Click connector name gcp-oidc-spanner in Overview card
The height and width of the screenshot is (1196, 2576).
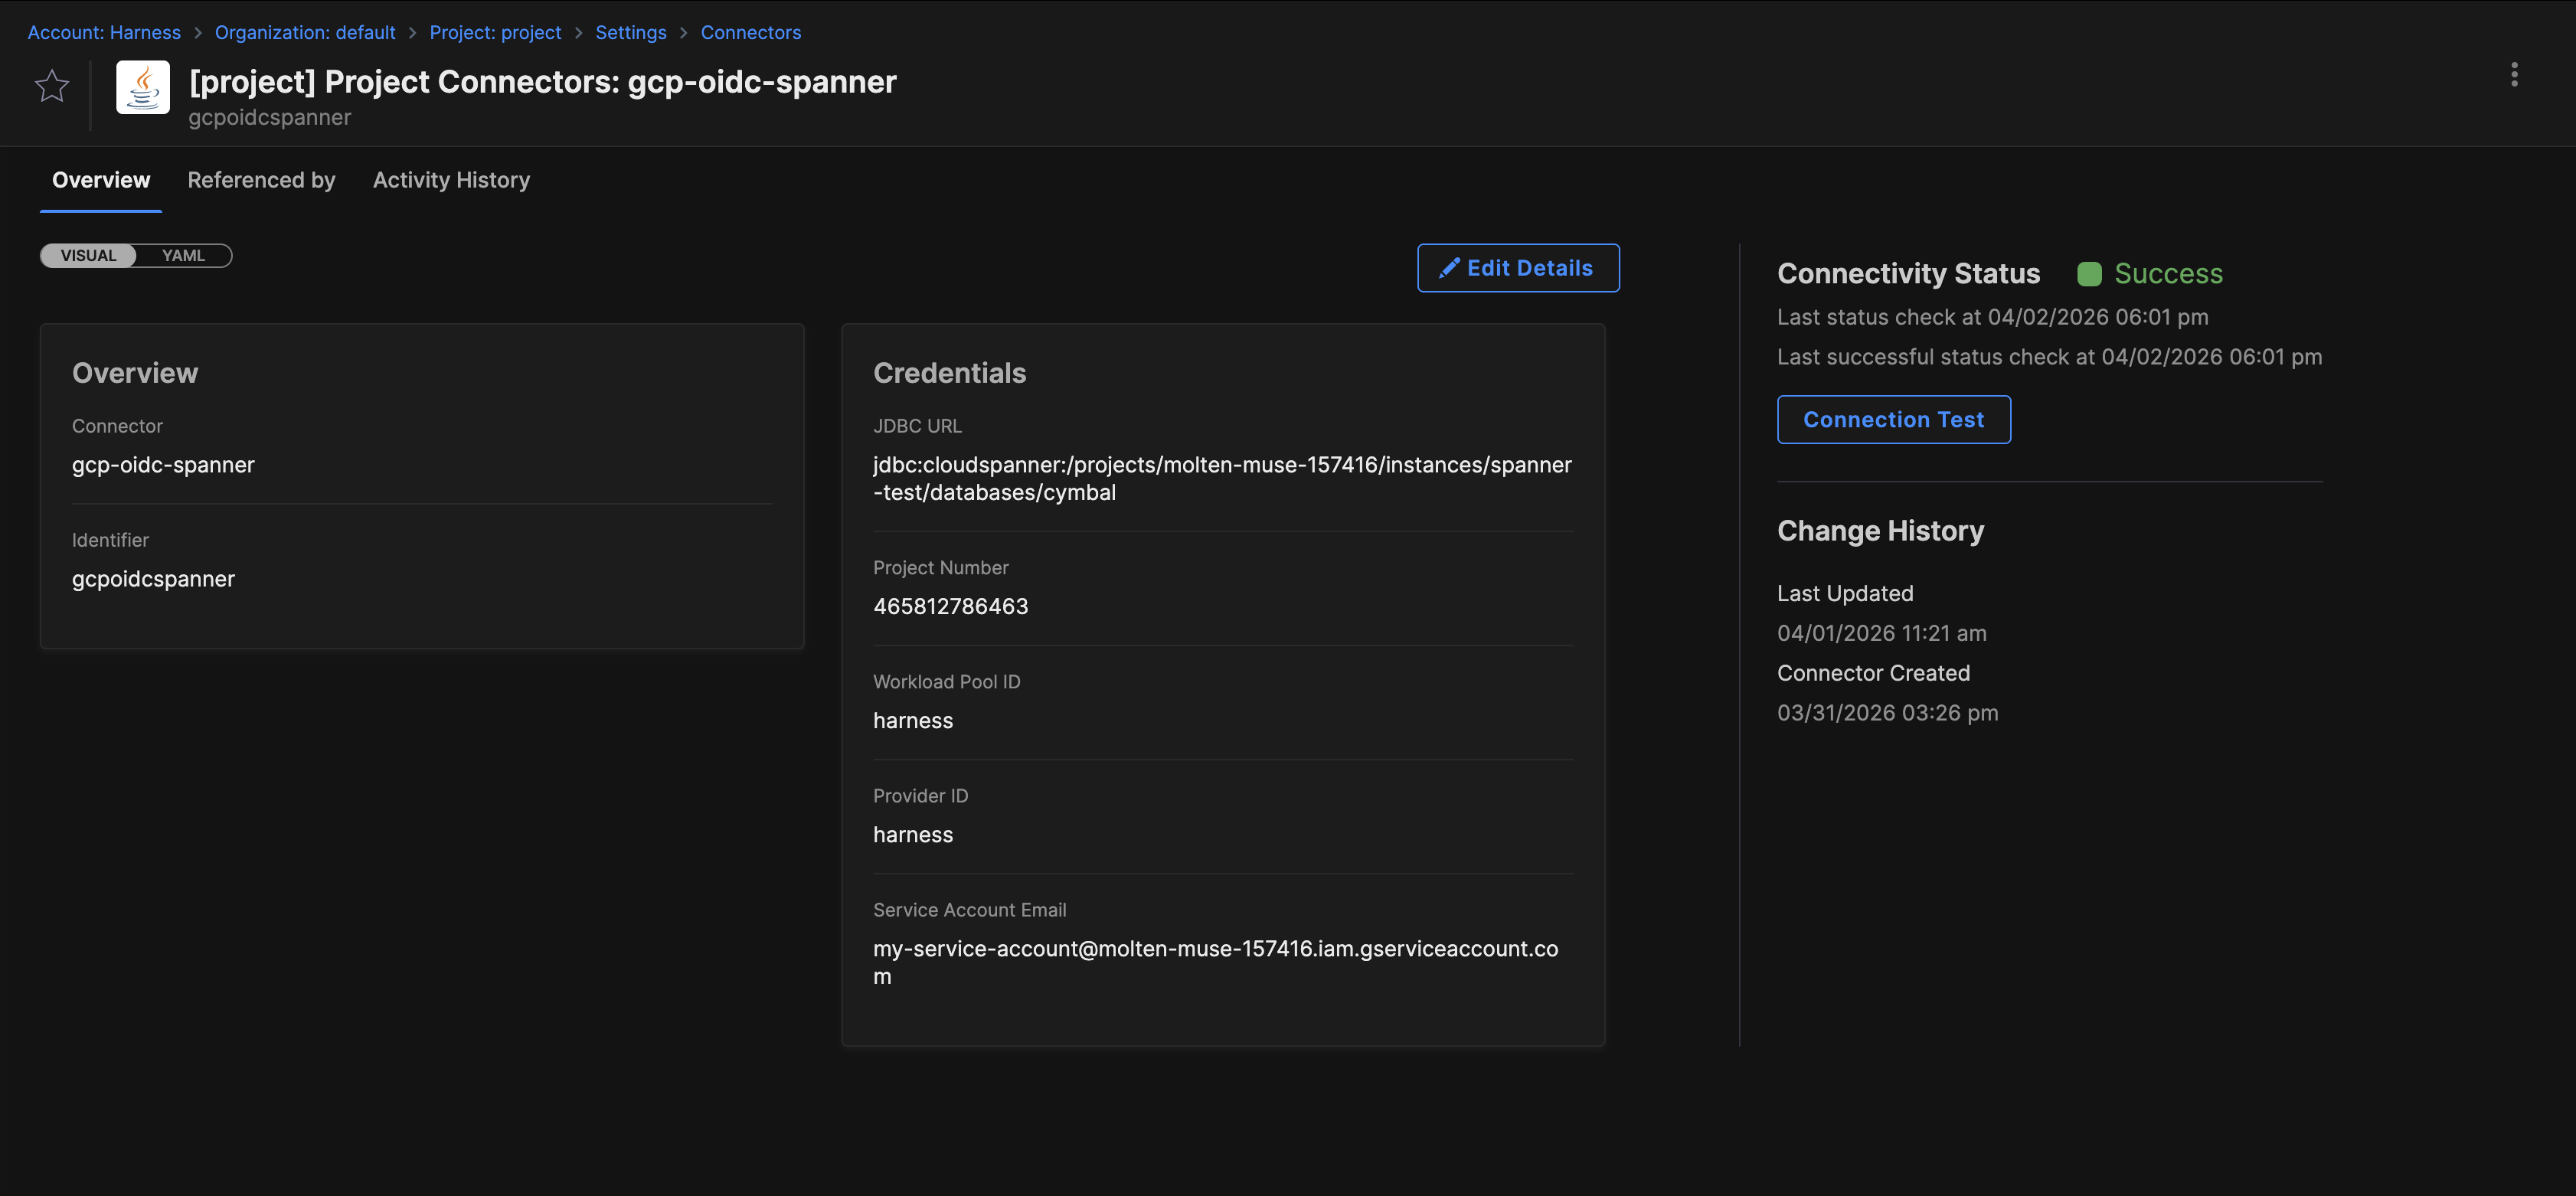coord(163,465)
